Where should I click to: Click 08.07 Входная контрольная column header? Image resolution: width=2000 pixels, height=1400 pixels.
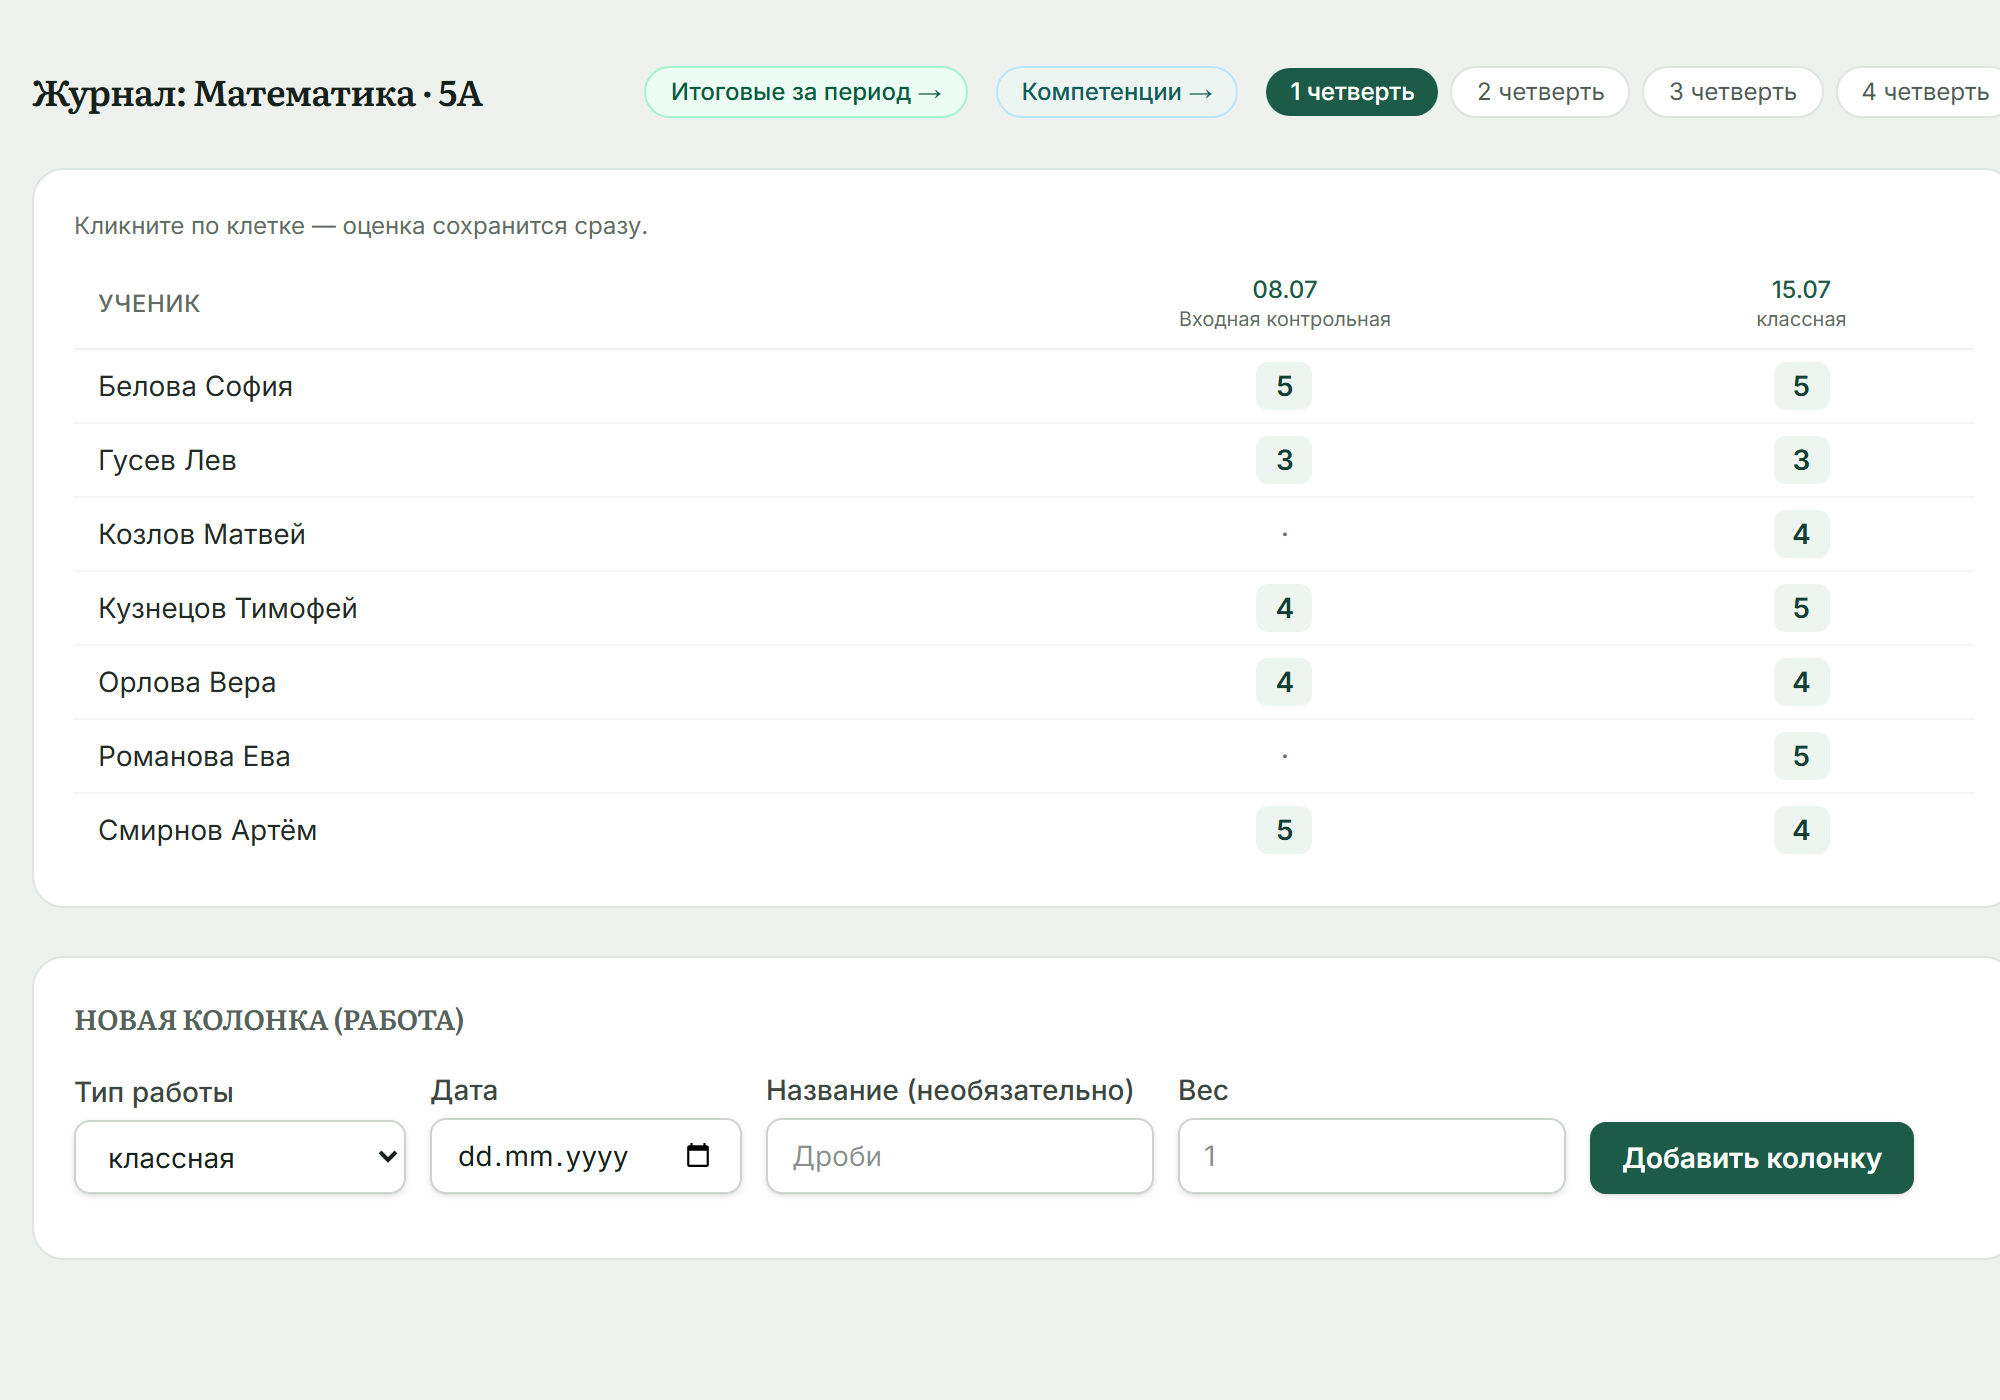pos(1284,303)
